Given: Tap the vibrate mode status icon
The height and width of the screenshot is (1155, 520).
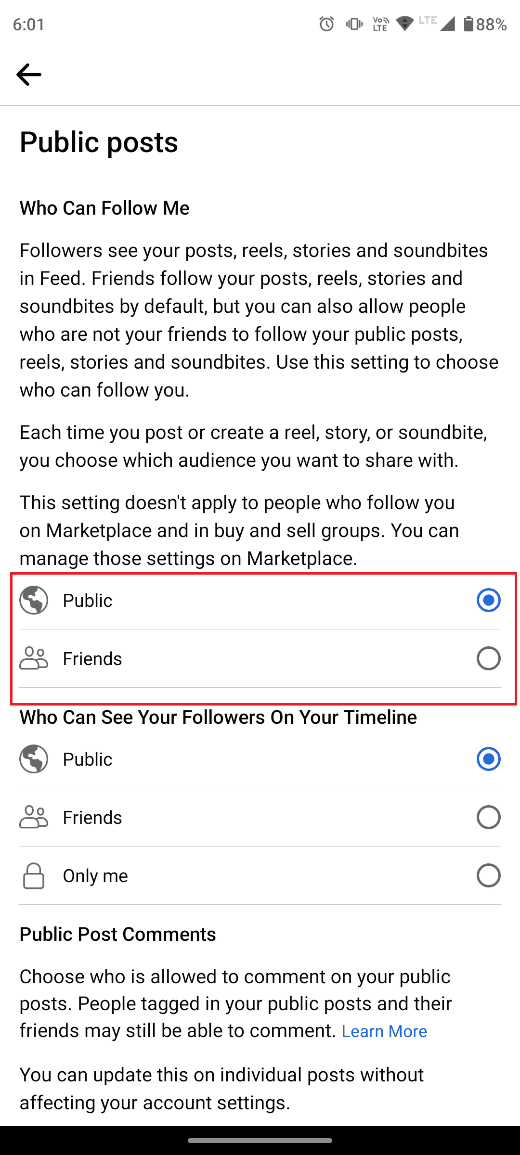Looking at the screenshot, I should [x=354, y=24].
